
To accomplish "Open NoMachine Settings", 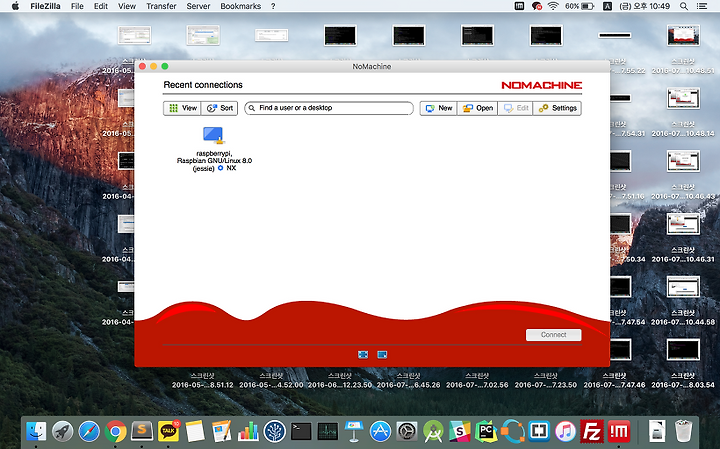I will (x=557, y=108).
